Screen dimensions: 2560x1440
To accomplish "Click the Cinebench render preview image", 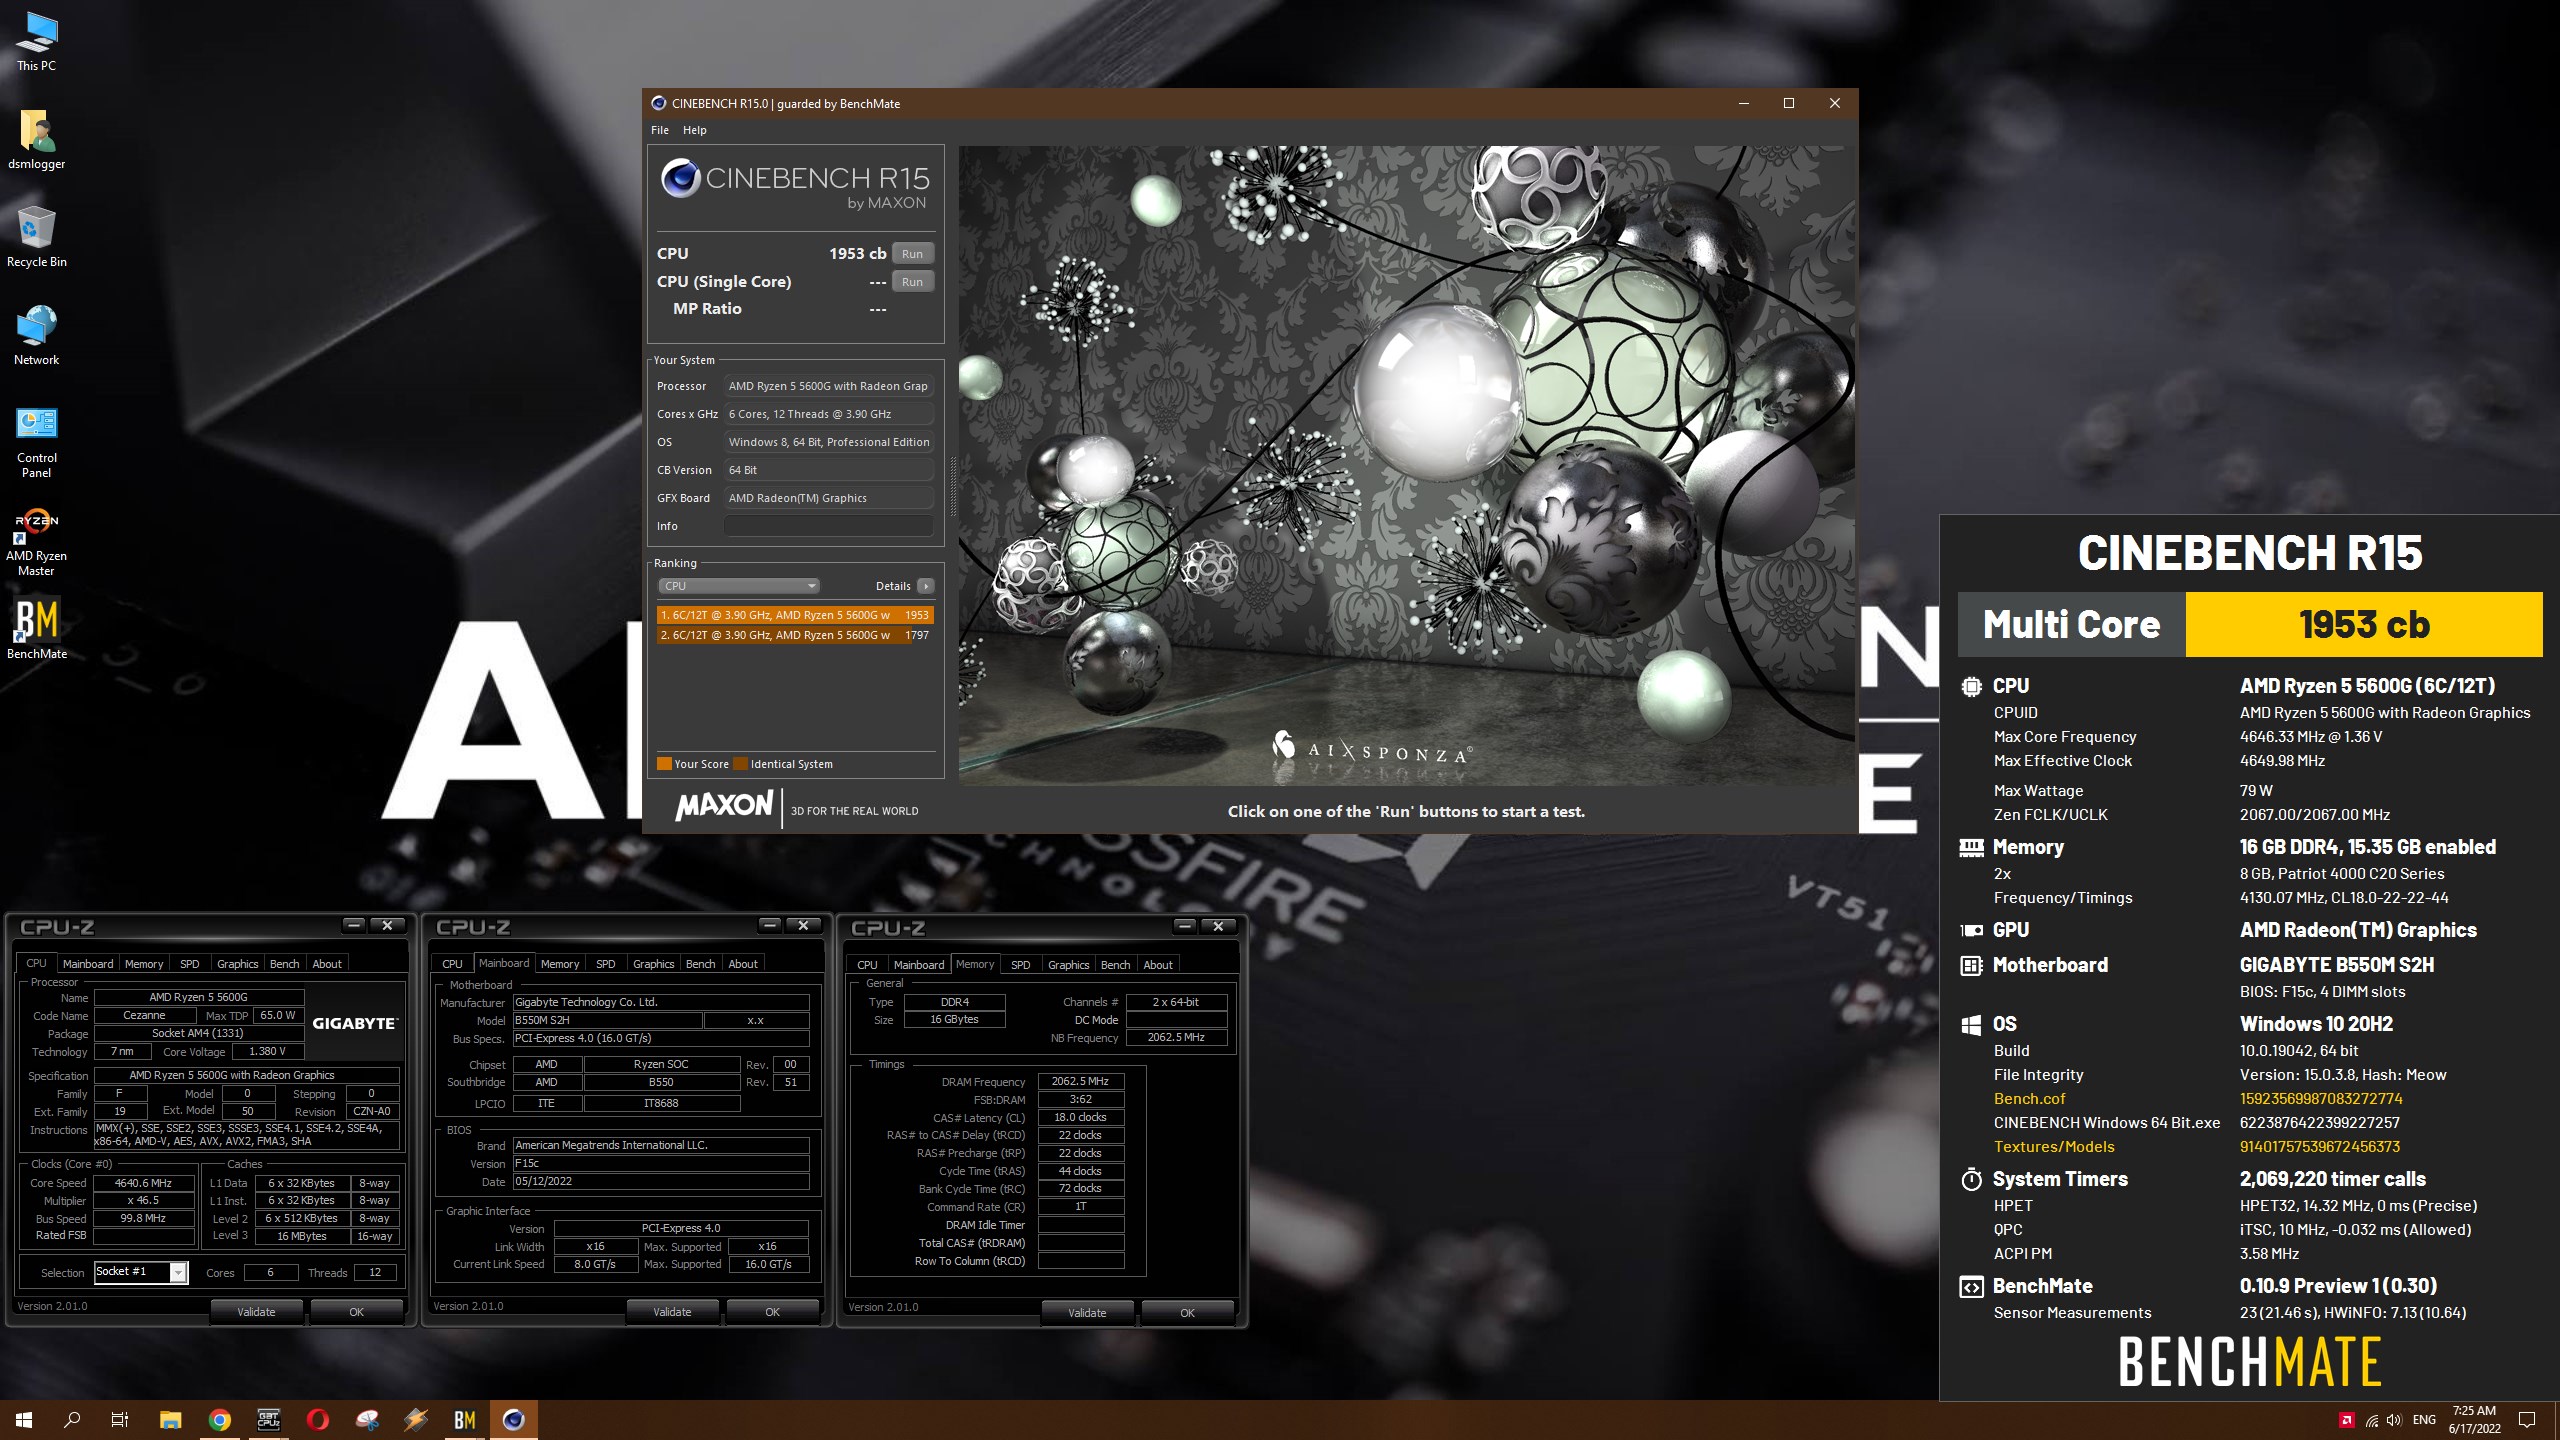I will (x=1407, y=465).
